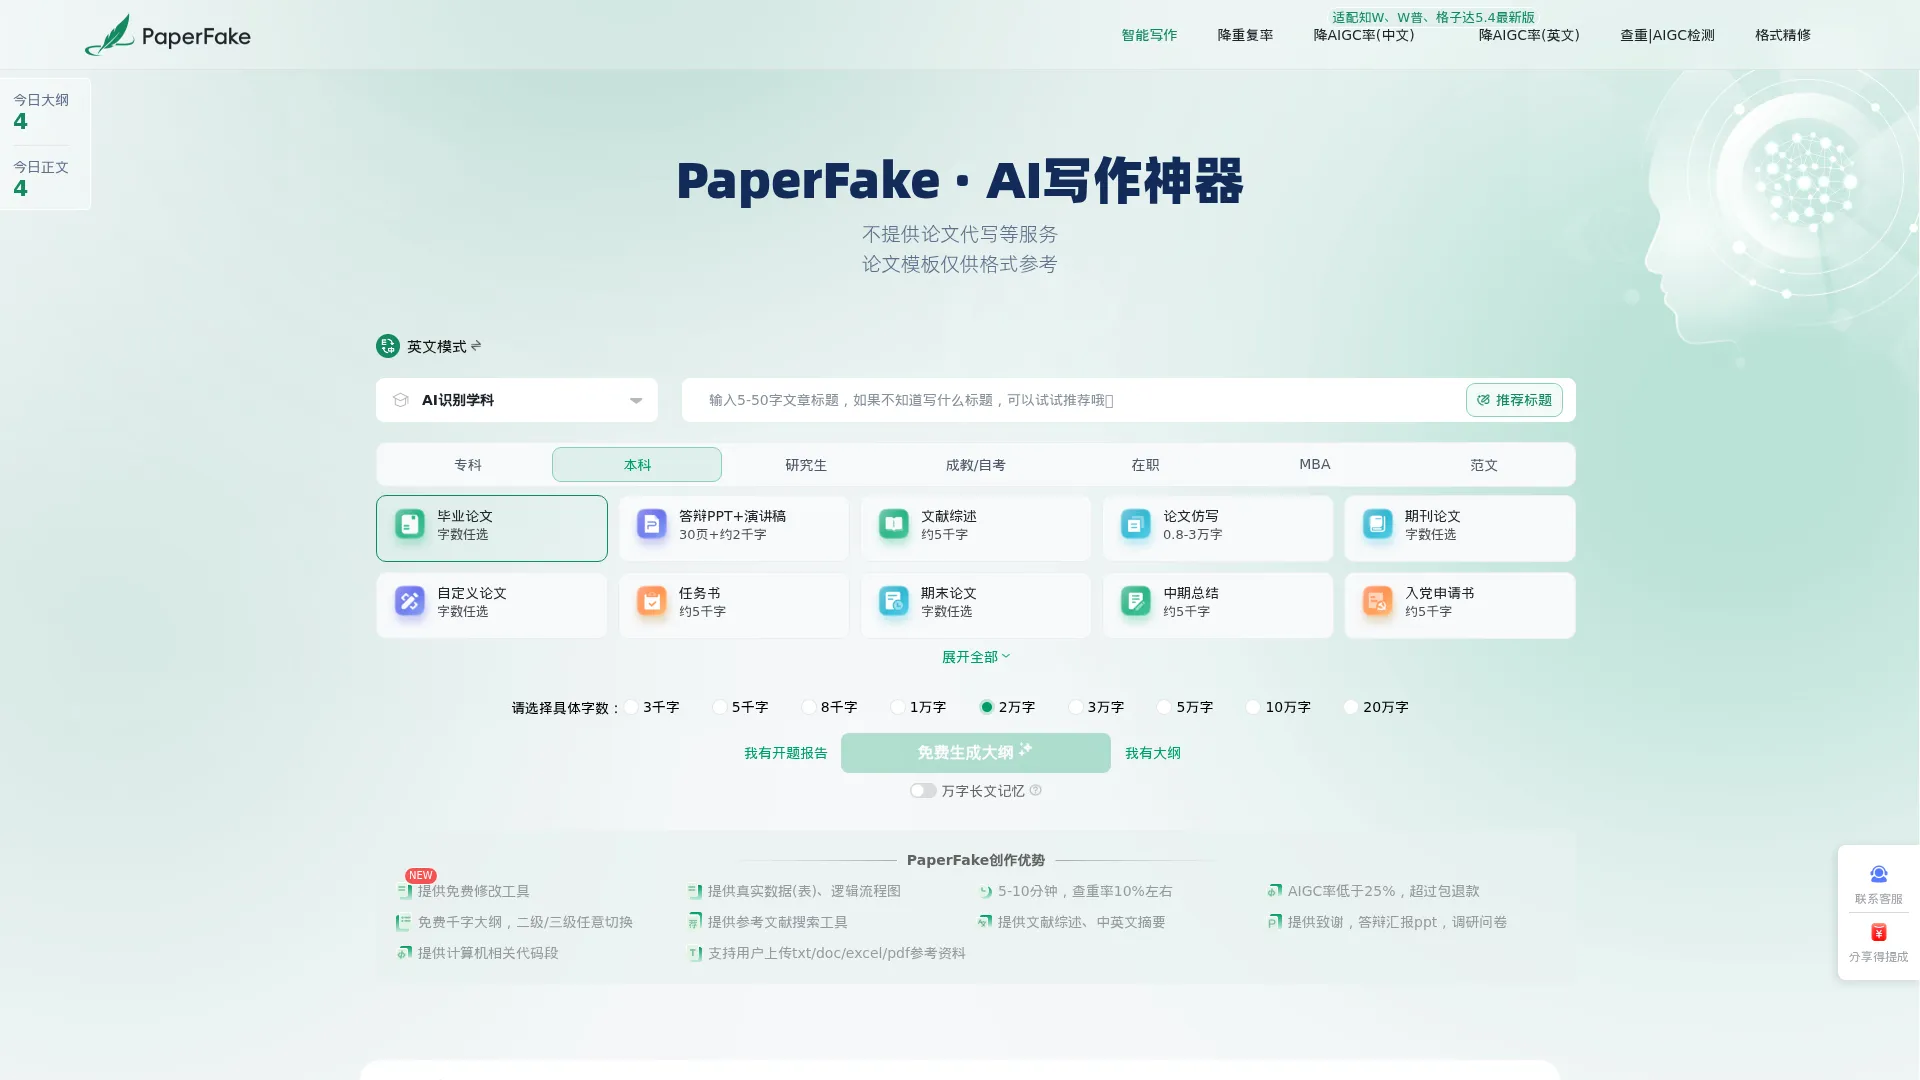Click the 答辩PPT+演讲稿 icon
This screenshot has height=1080, width=1920.
[651, 524]
